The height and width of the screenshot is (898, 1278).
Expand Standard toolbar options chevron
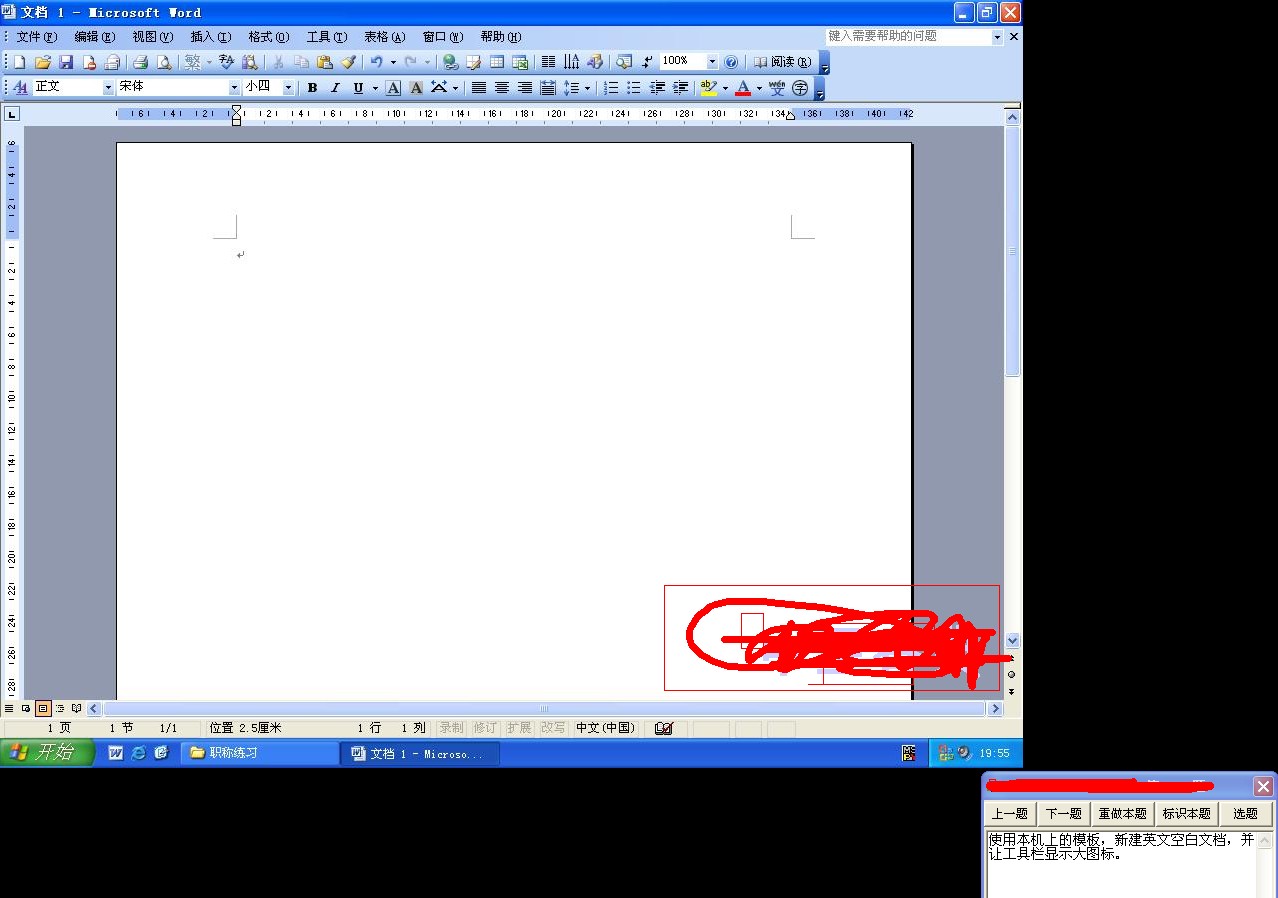[824, 63]
